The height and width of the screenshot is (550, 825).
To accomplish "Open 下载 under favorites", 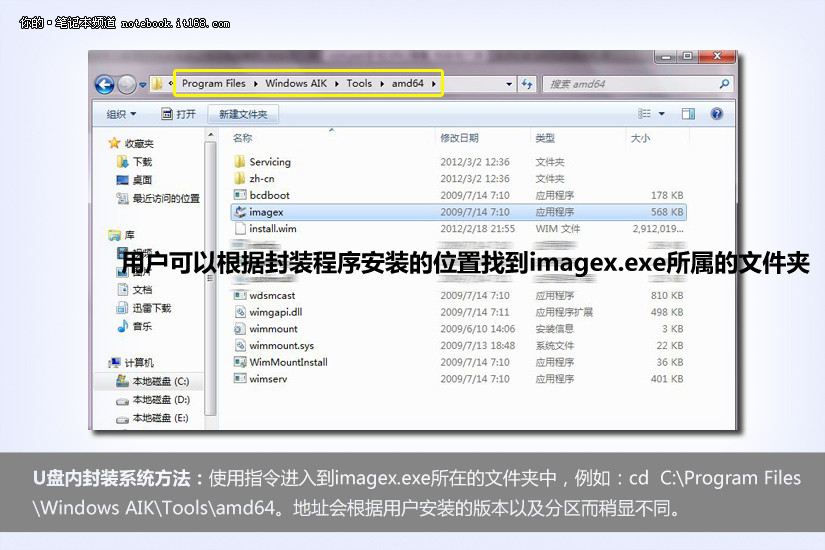I will coord(142,162).
